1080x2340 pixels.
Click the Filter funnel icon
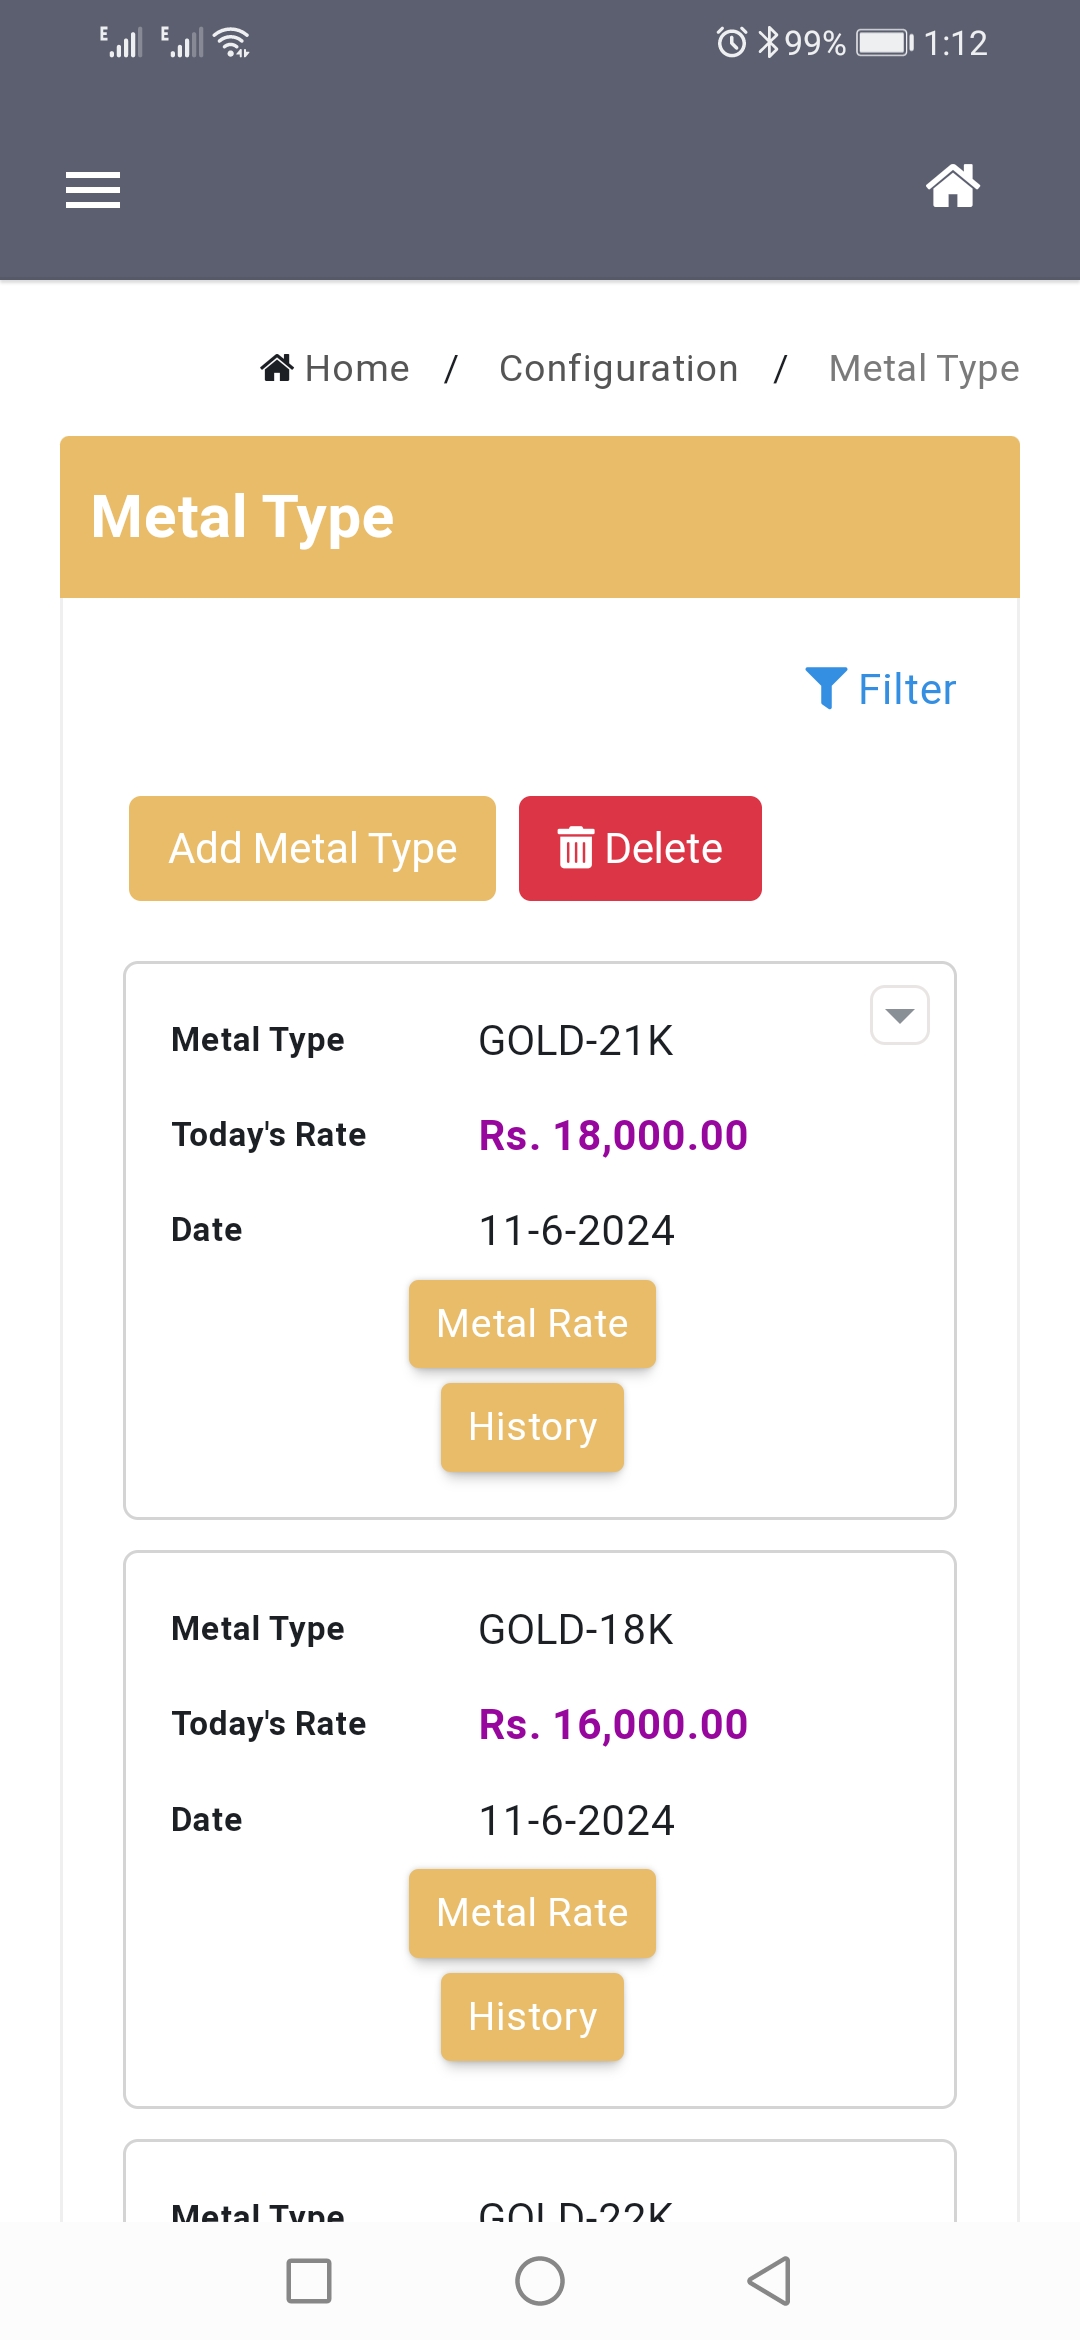tap(826, 688)
